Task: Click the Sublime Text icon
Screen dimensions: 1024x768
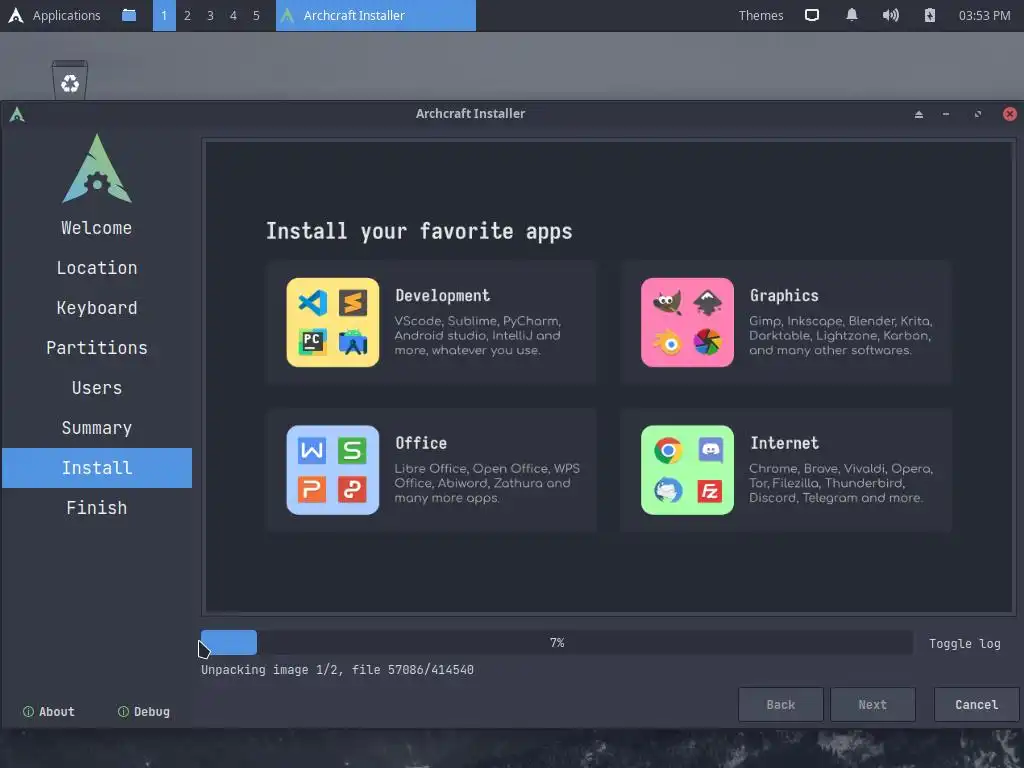Action: click(353, 303)
